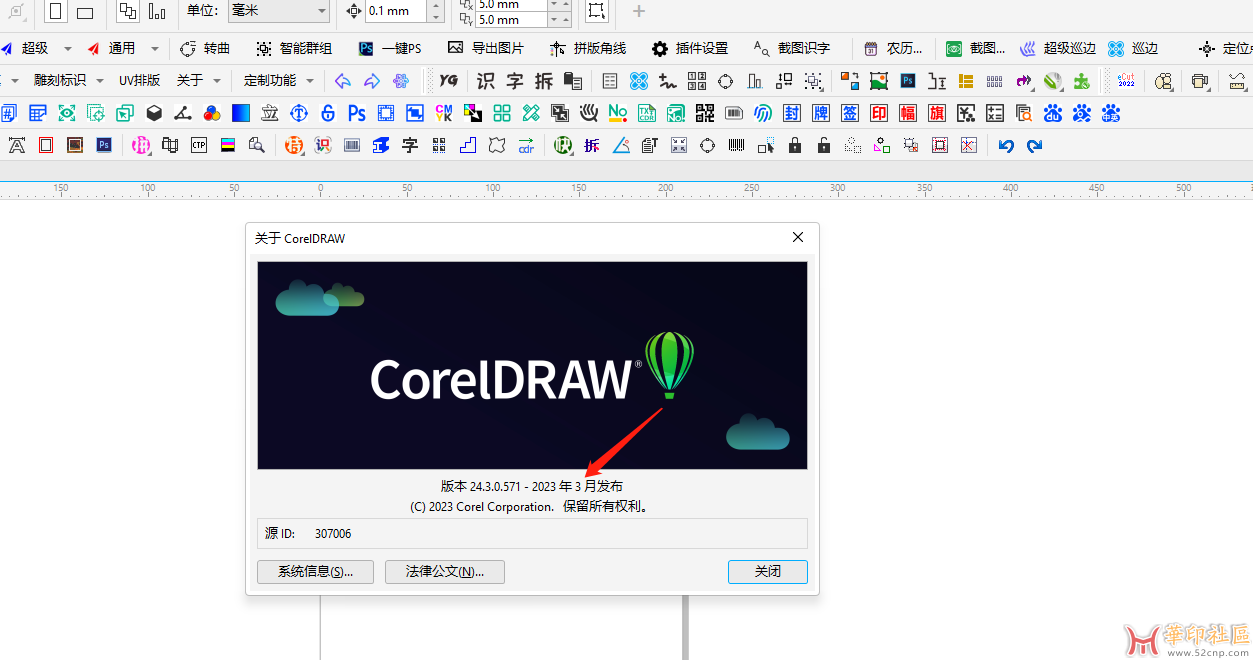This screenshot has height=660, width=1253.
Task: Expand the 关于 menu arrow
Action: coord(217,81)
